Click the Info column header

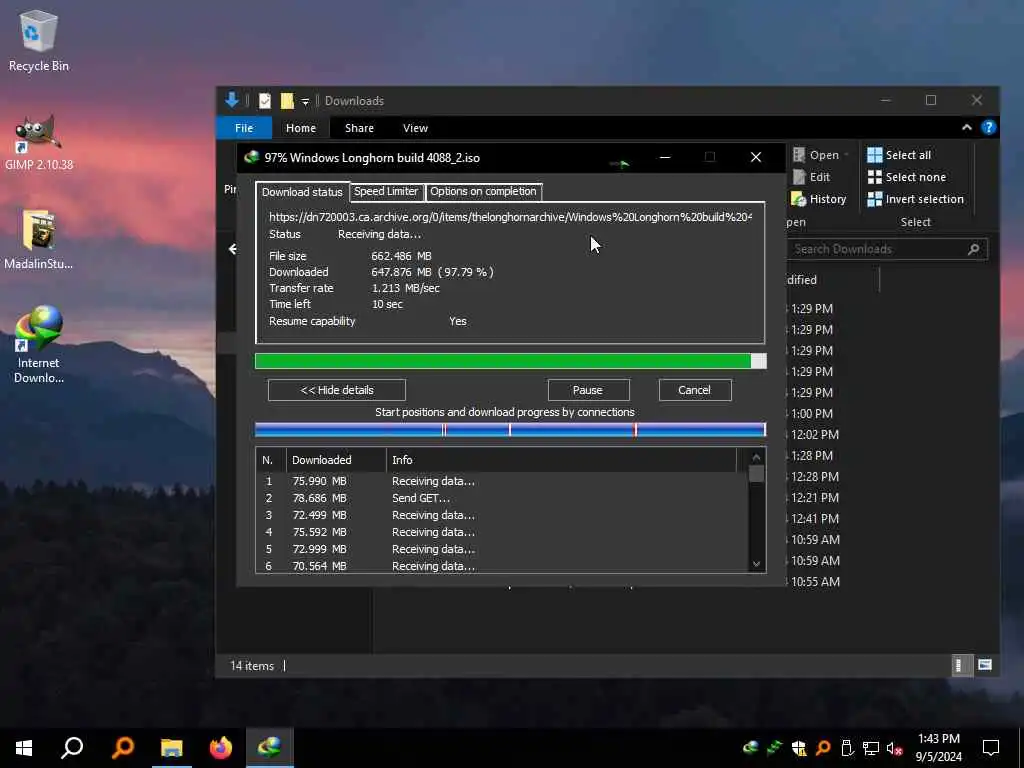[x=562, y=460]
